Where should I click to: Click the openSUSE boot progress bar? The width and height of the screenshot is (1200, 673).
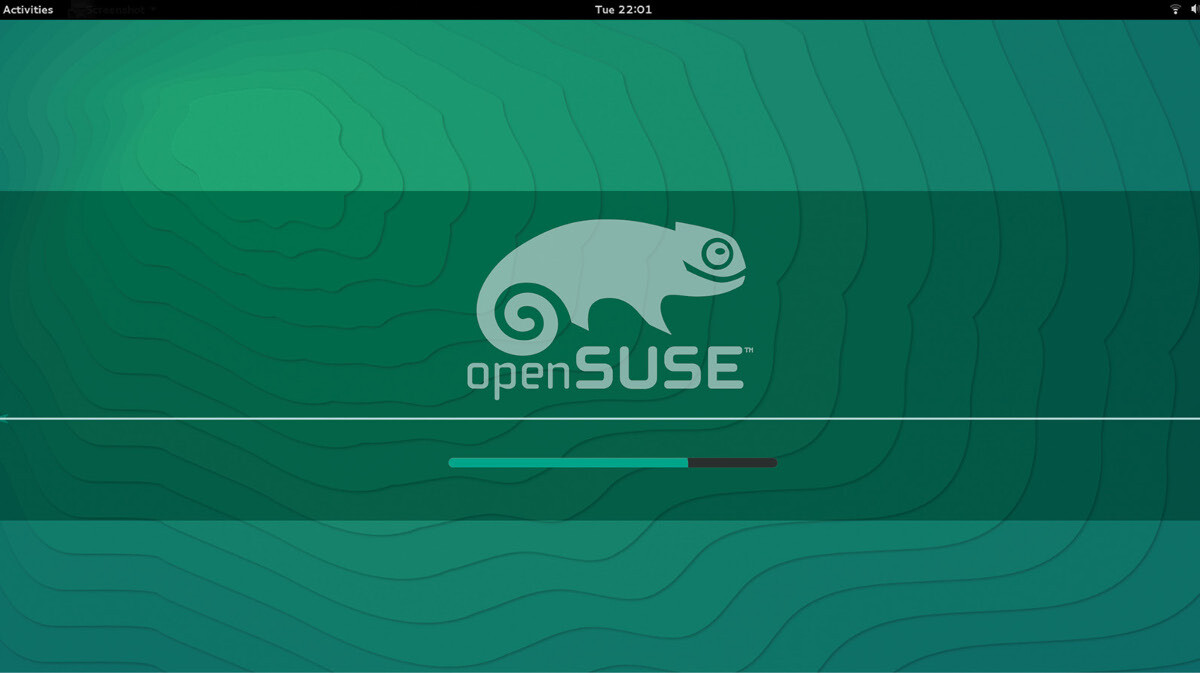613,463
